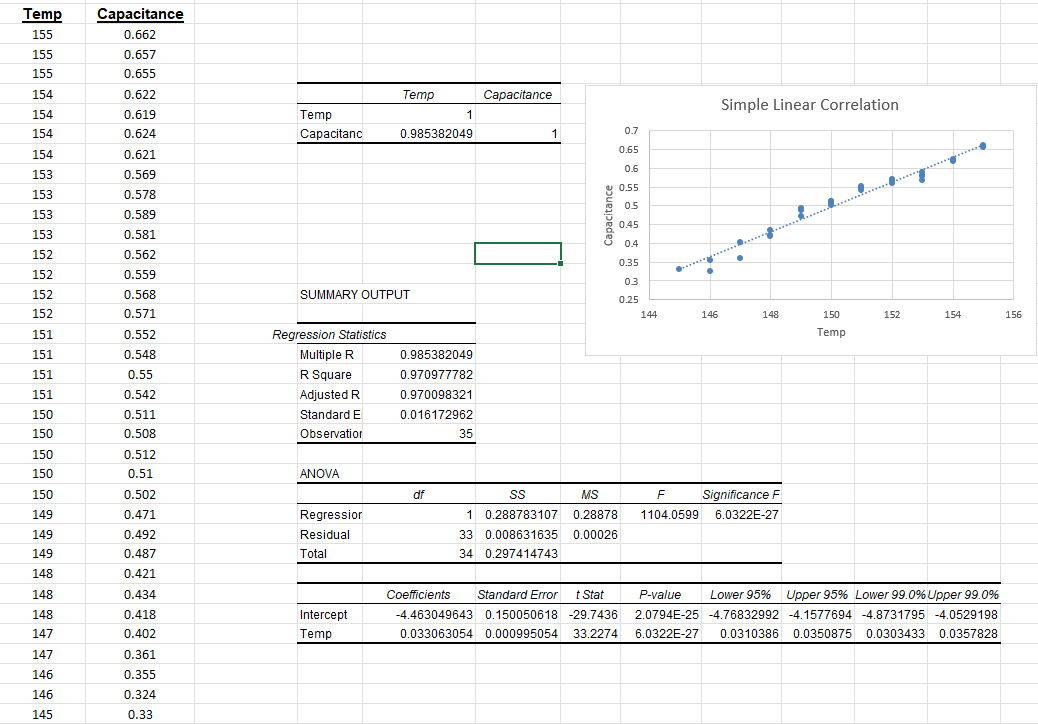Select the Temp t Stat 33.2274
The height and width of the screenshot is (724, 1038).
(595, 633)
